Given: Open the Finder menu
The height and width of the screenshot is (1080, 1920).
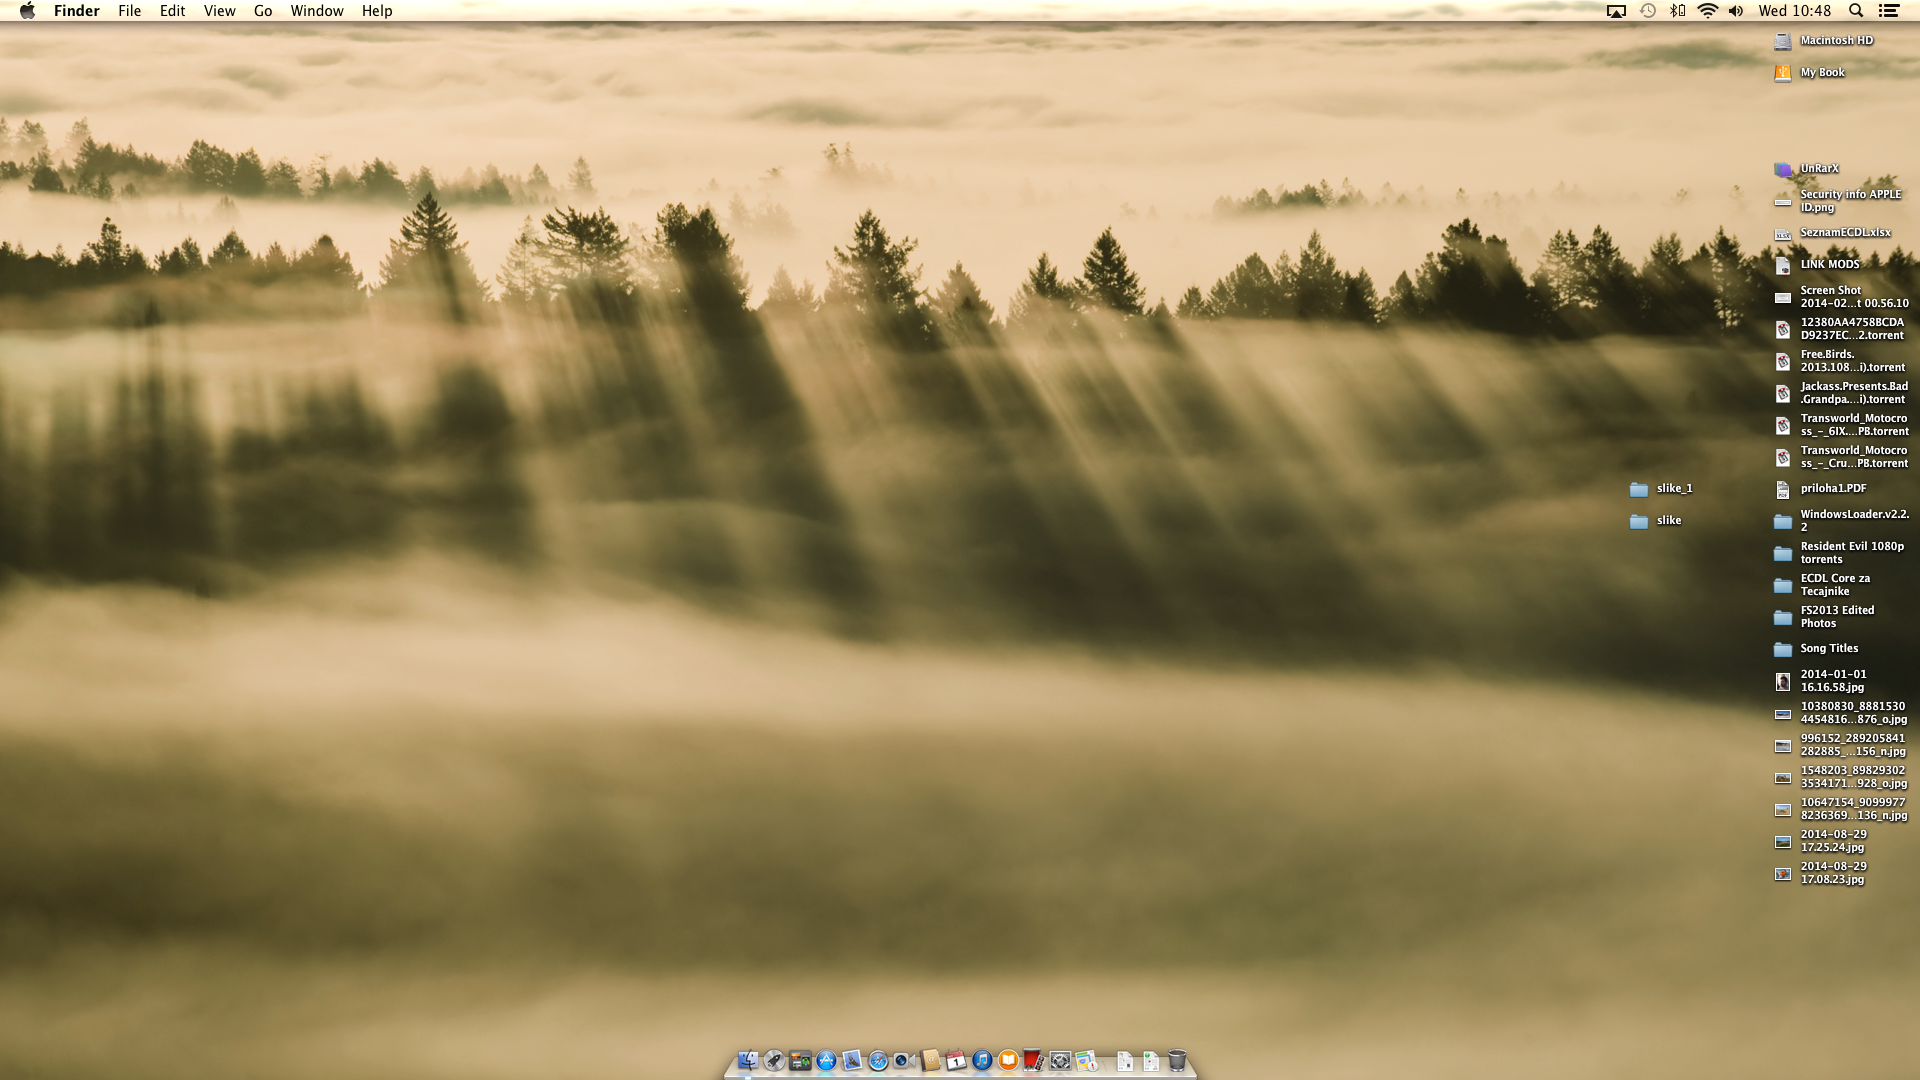Looking at the screenshot, I should tap(77, 11).
